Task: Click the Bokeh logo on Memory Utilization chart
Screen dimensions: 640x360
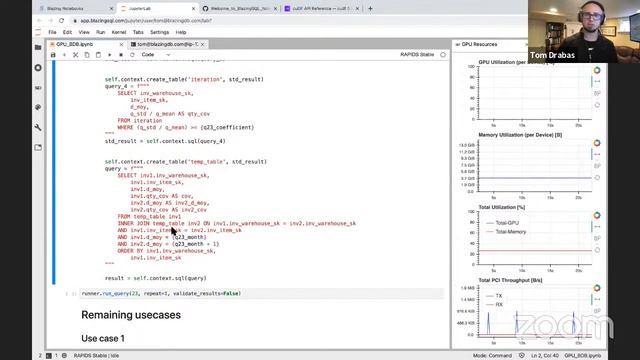Action: tap(597, 143)
